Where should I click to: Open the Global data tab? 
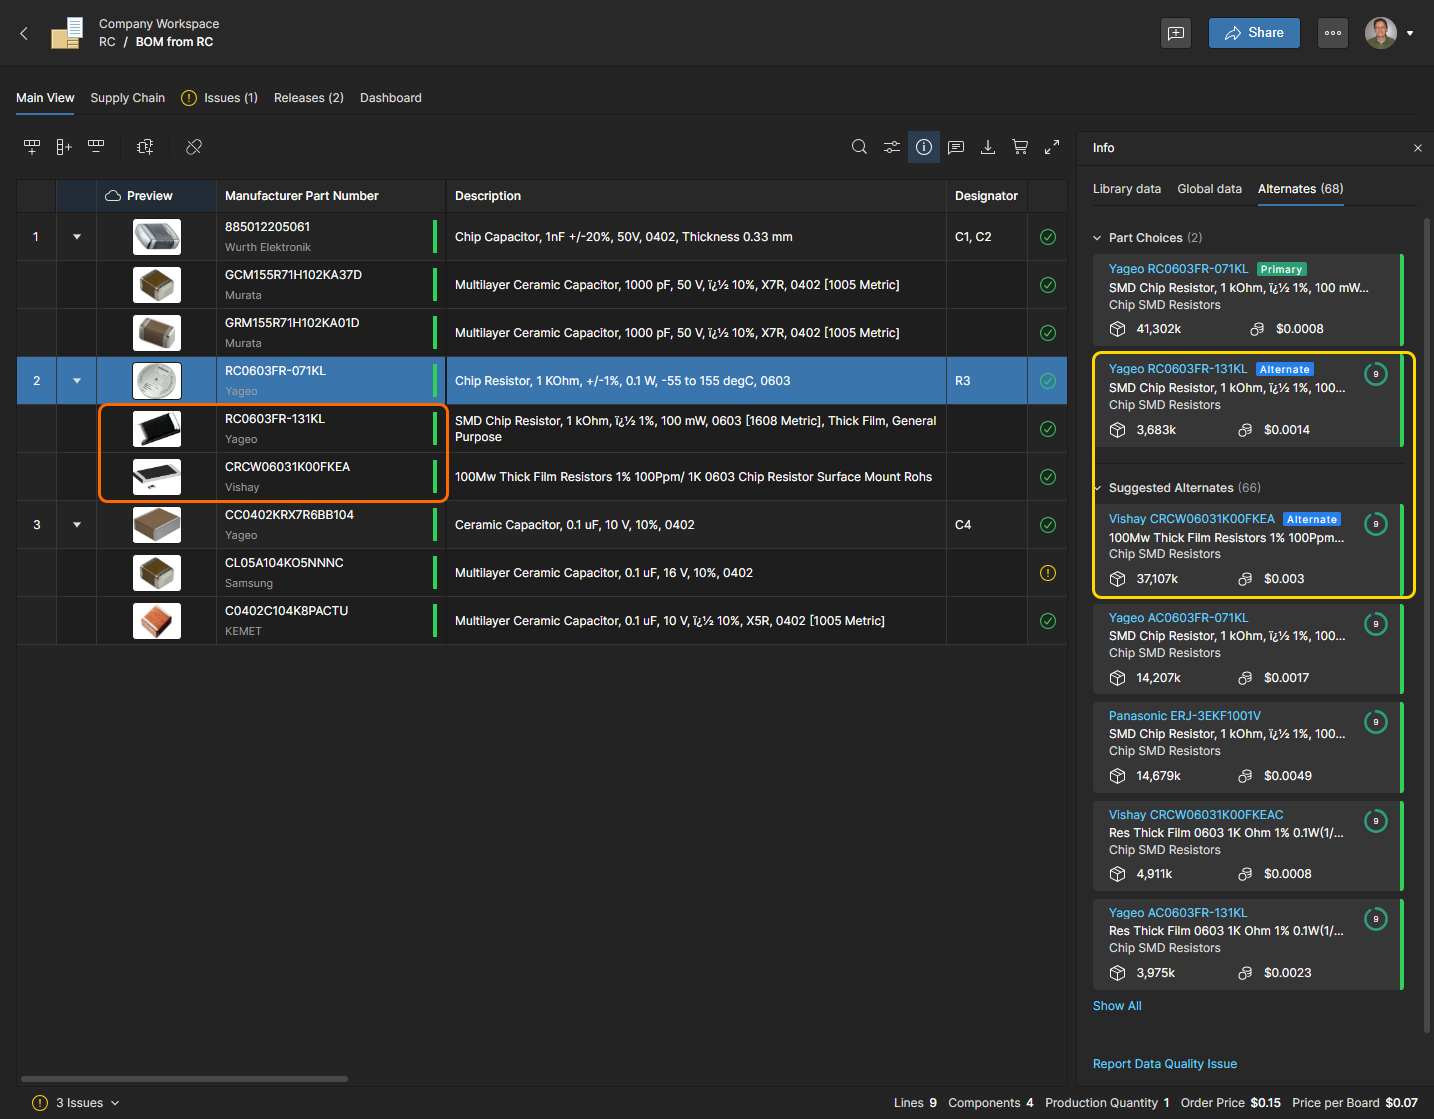(x=1210, y=189)
